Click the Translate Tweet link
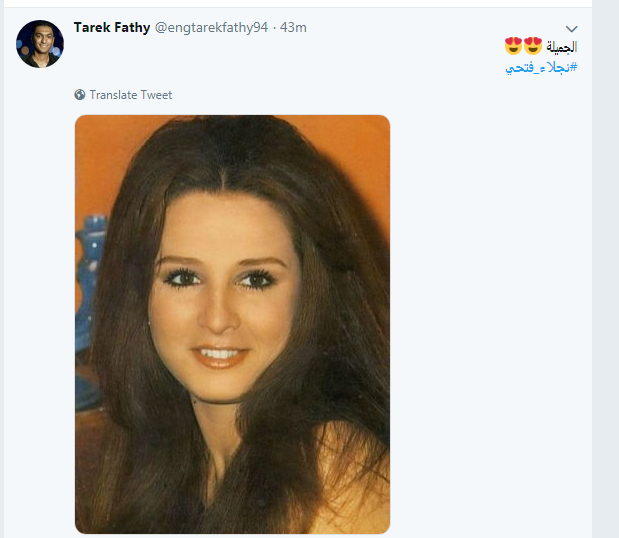The image size is (619, 538). point(131,95)
